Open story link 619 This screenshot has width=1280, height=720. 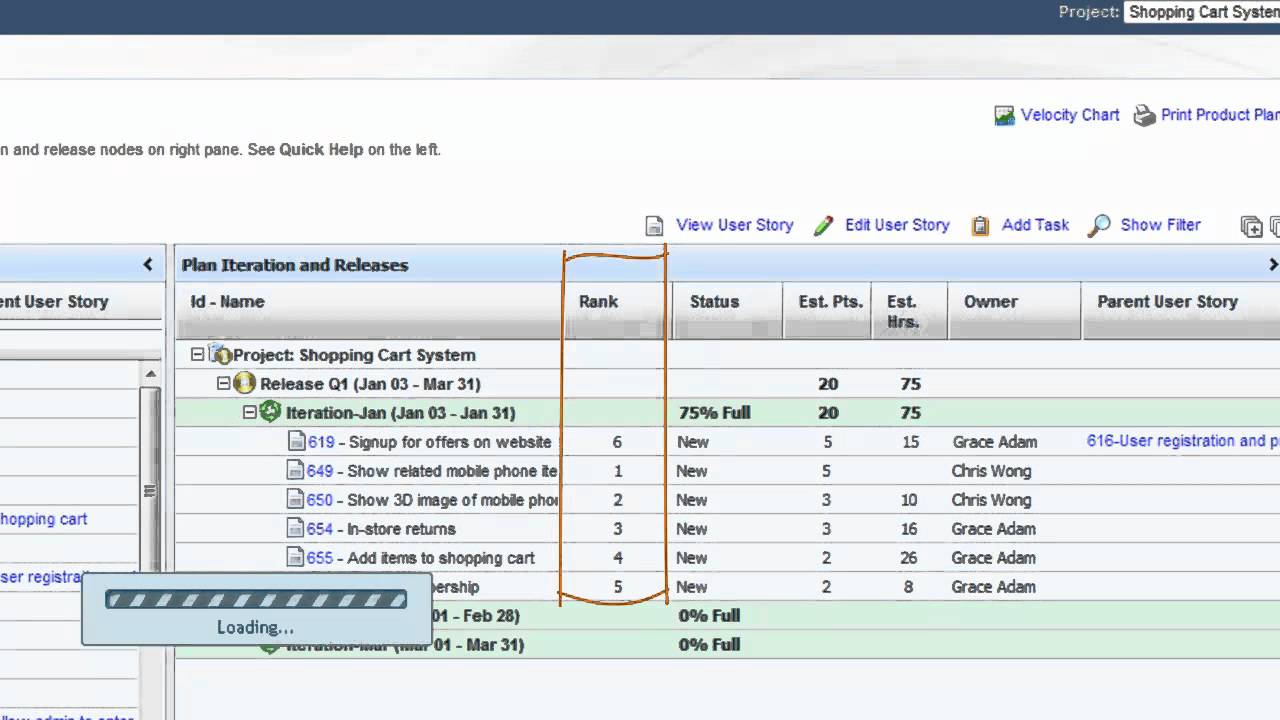click(x=321, y=442)
